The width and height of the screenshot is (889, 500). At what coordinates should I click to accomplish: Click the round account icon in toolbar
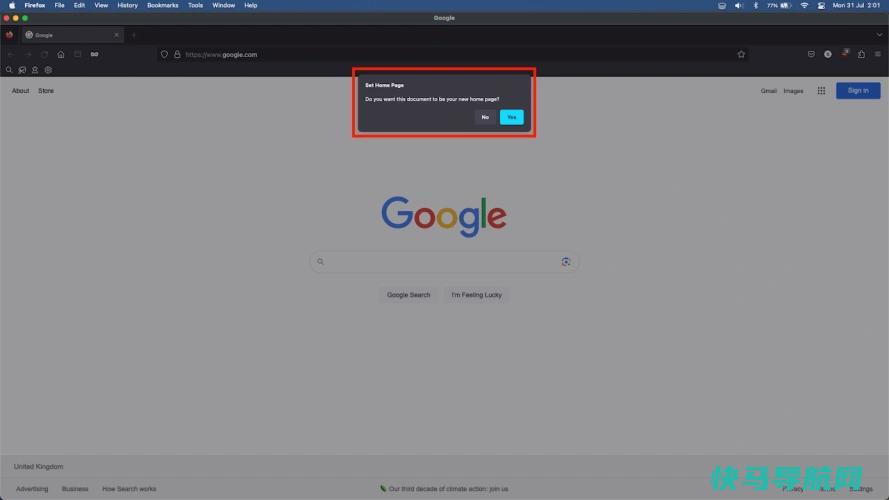tap(828, 54)
